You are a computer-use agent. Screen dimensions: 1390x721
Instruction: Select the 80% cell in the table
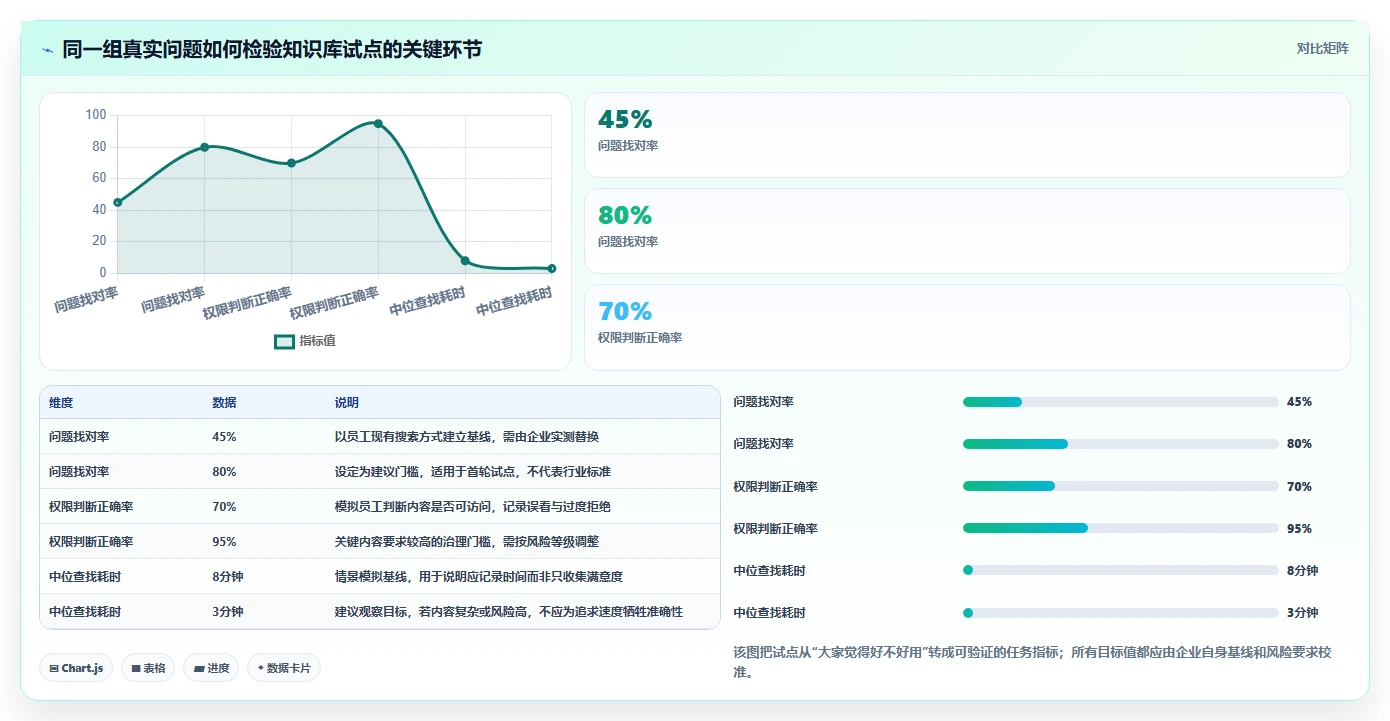coord(224,472)
